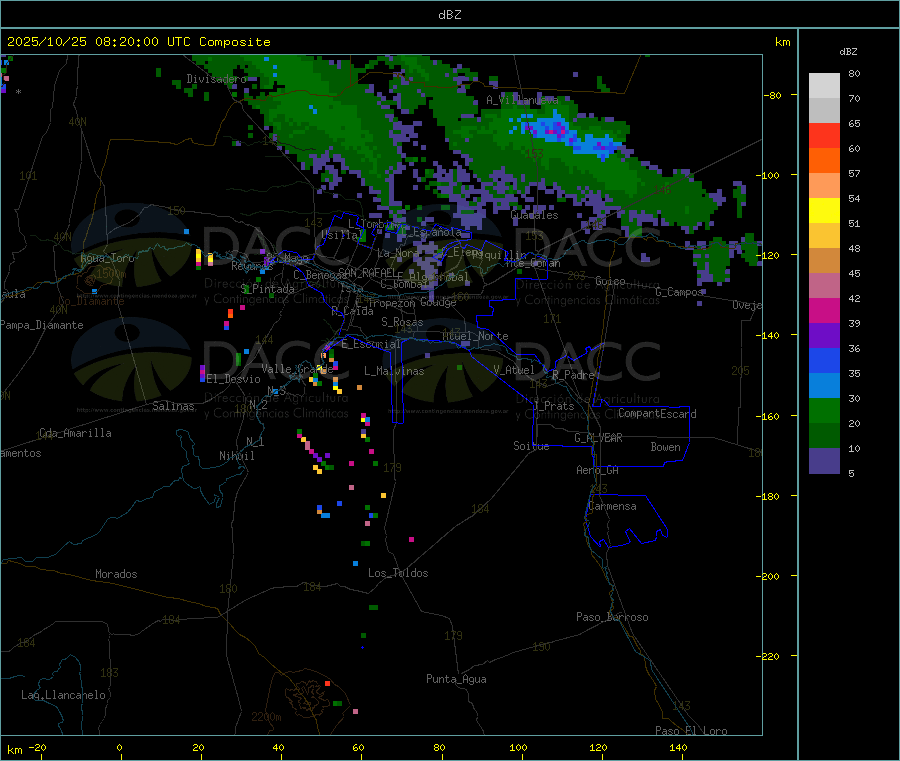Viewport: 900px width, 761px height.
Task: Click the Nihuil label
Action: (x=237, y=456)
